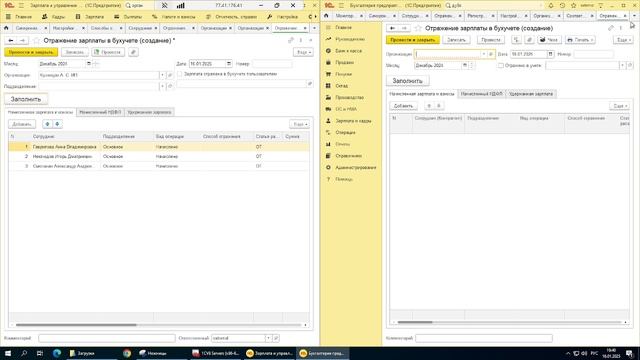Open Помощь section in Бухгалтерия sidebar
This screenshot has height=360, width=640.
coord(344,179)
